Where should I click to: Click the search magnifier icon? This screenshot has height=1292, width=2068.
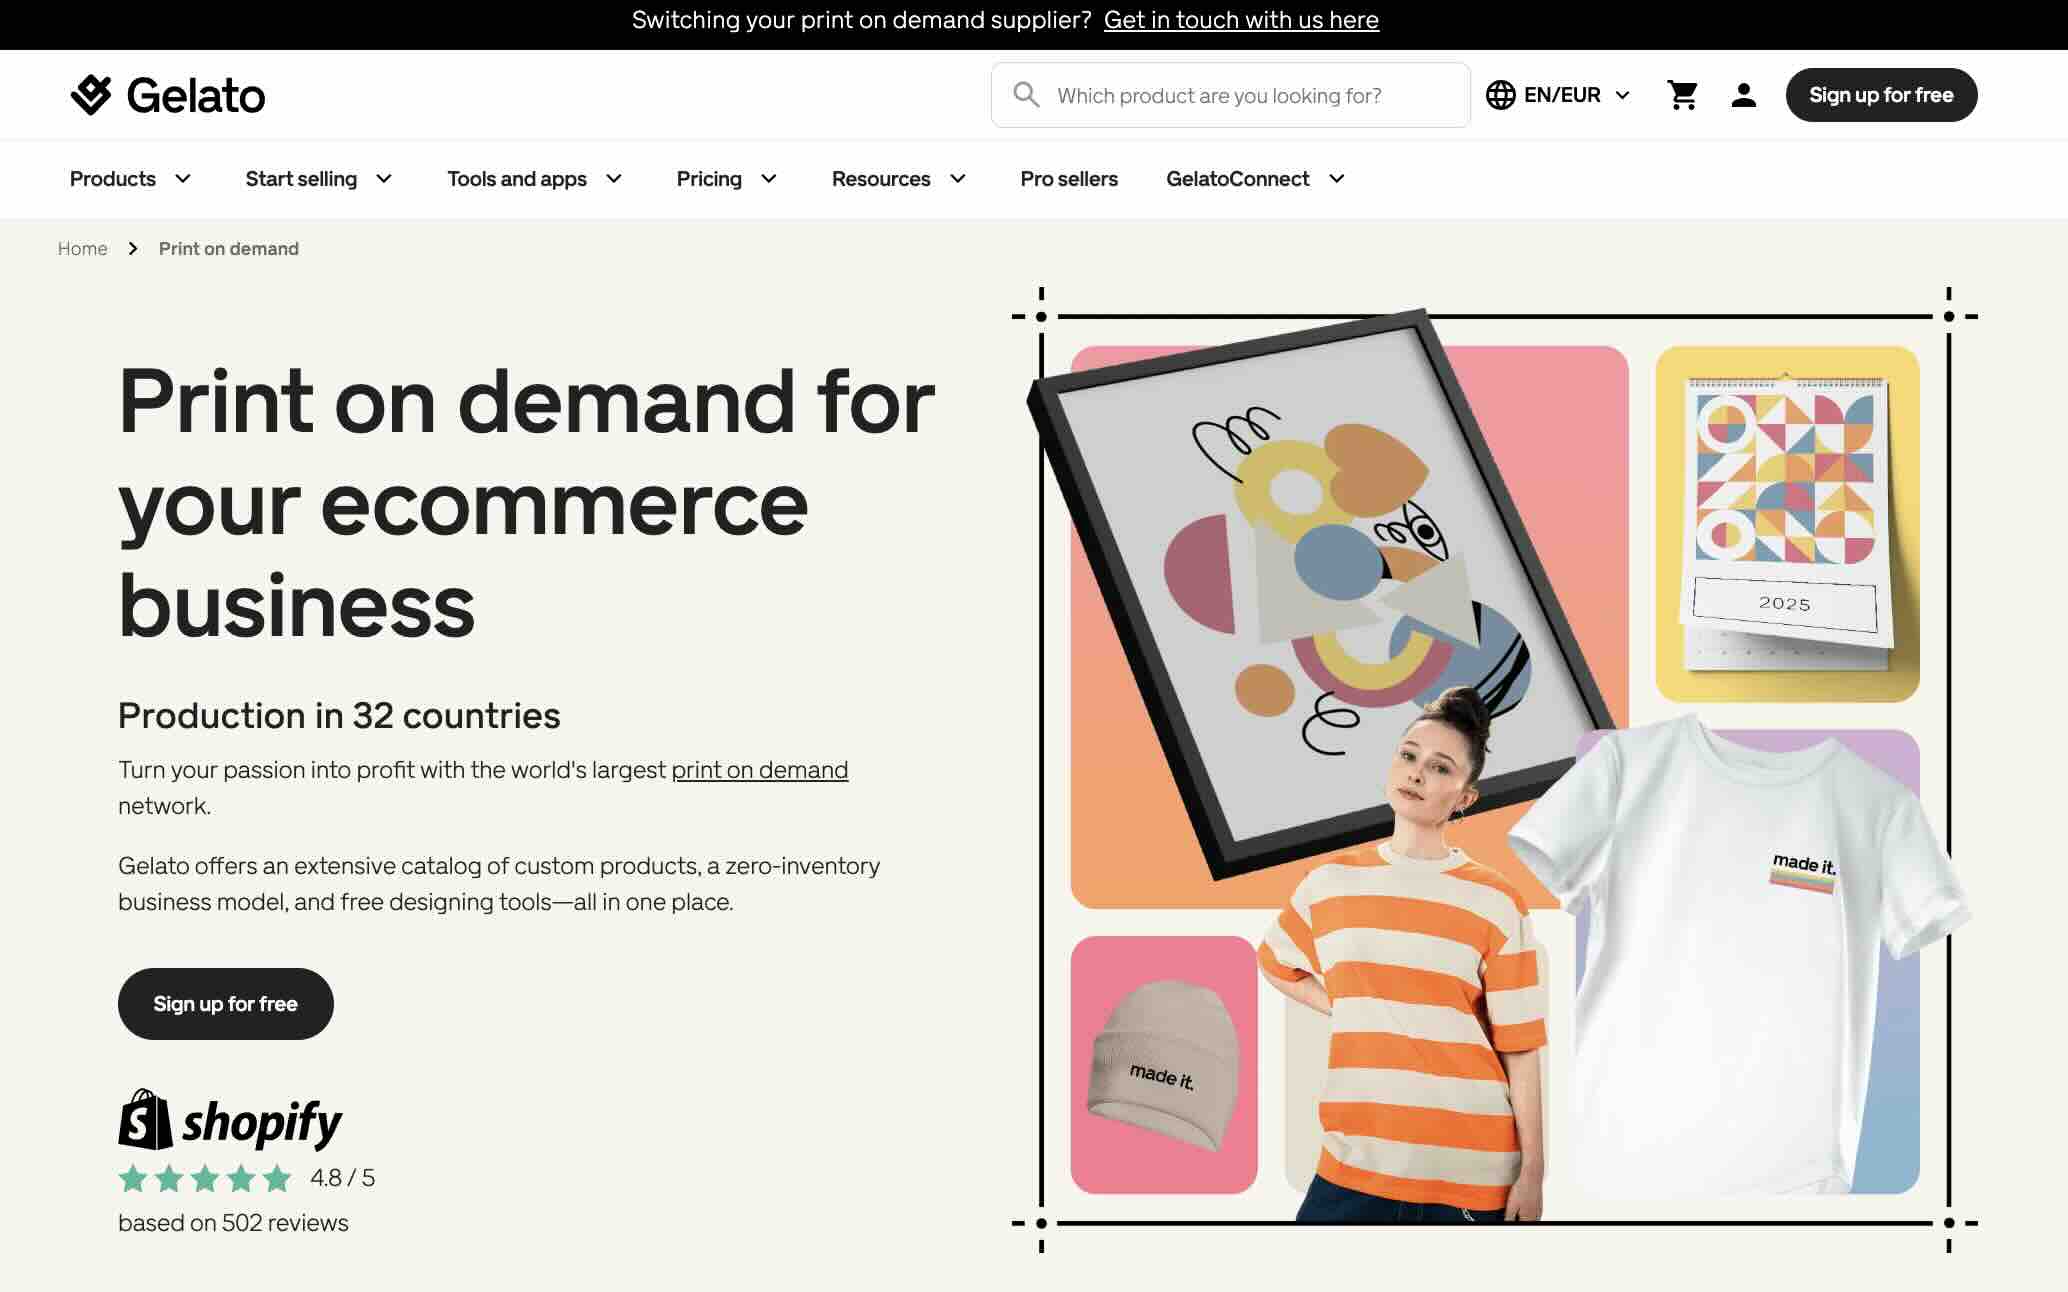click(1026, 95)
